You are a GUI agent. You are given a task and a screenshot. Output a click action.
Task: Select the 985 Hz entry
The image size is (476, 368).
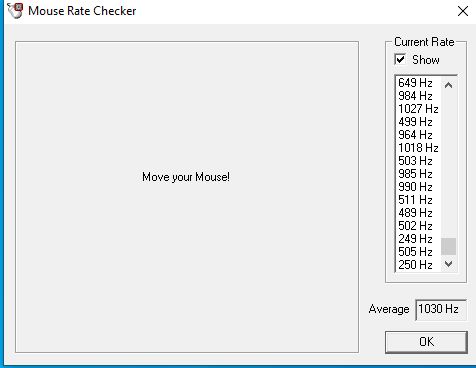point(419,174)
